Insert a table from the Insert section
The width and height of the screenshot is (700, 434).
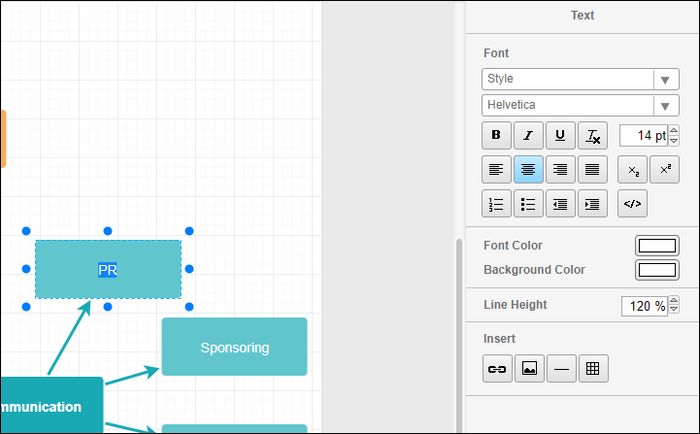click(593, 369)
